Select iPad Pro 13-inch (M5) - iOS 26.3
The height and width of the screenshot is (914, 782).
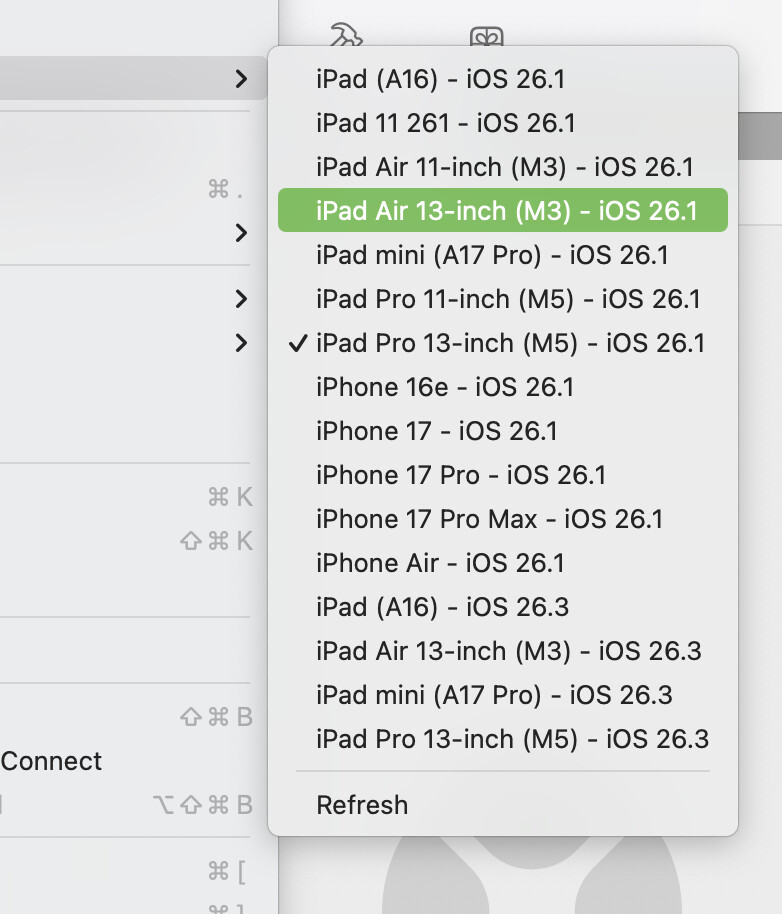coord(512,739)
